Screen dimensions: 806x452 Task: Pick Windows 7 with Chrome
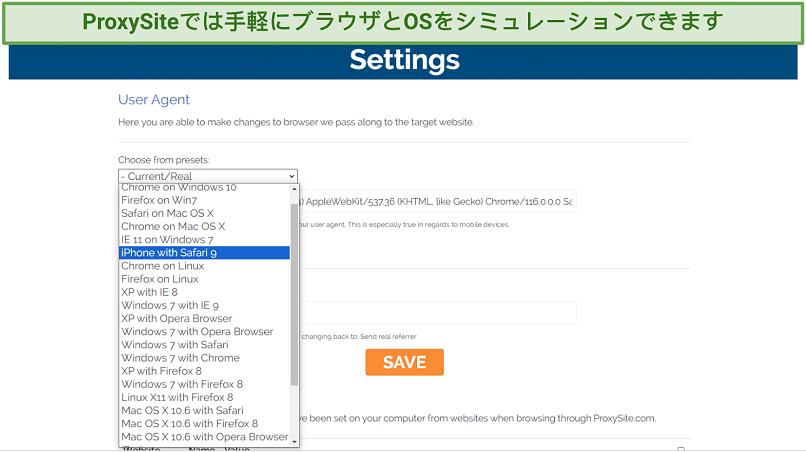click(205, 358)
